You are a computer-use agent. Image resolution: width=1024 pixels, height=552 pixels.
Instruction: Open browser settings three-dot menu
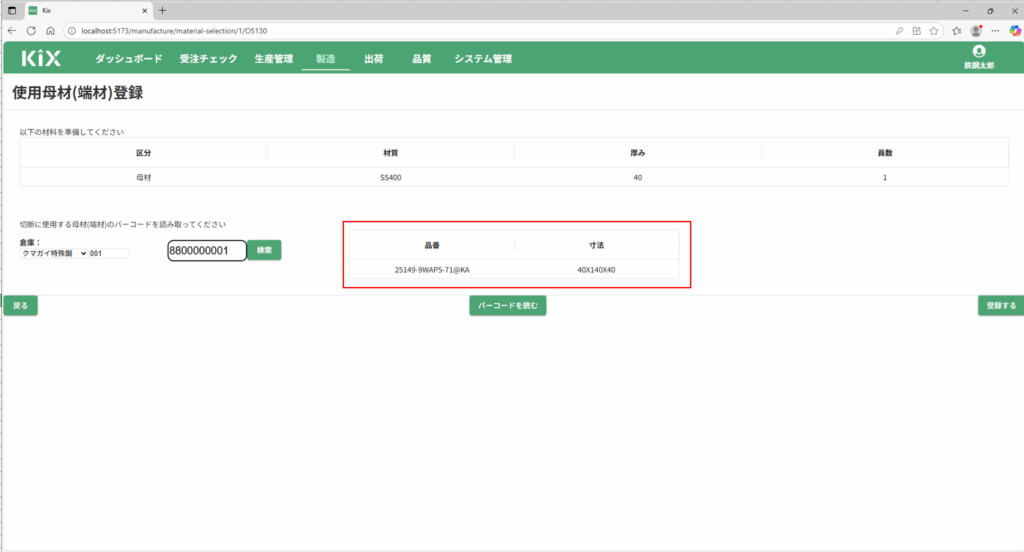[x=996, y=31]
